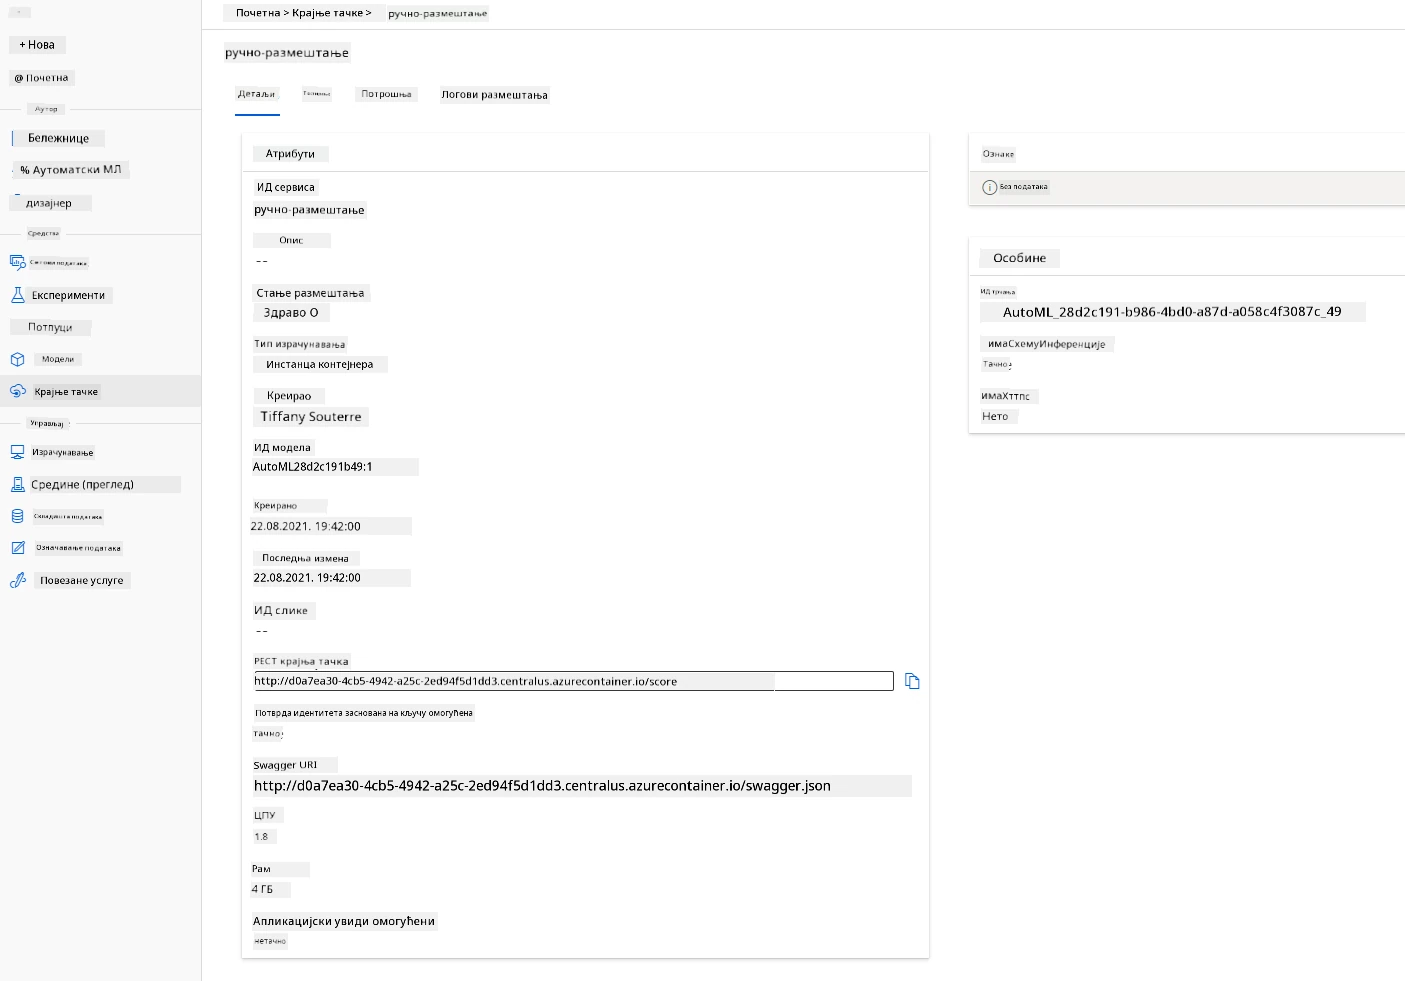Select the tab between Детаљи and Потрошња
This screenshot has width=1405, height=981.
pyautogui.click(x=317, y=94)
